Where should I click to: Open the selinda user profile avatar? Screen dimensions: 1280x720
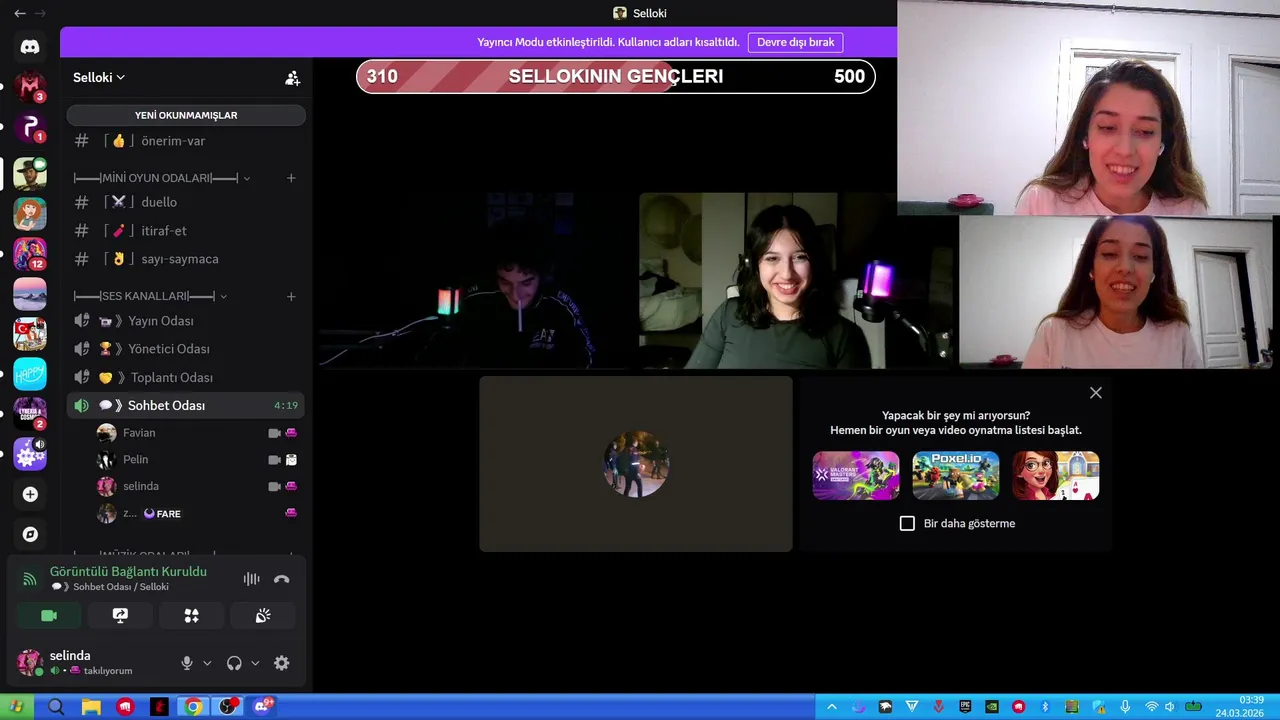pyautogui.click(x=30, y=662)
